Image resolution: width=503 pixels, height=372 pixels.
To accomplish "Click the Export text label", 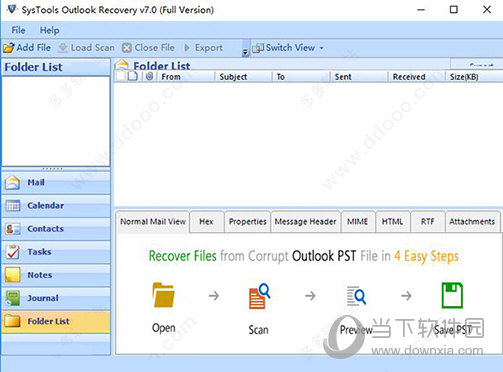I will click(209, 48).
